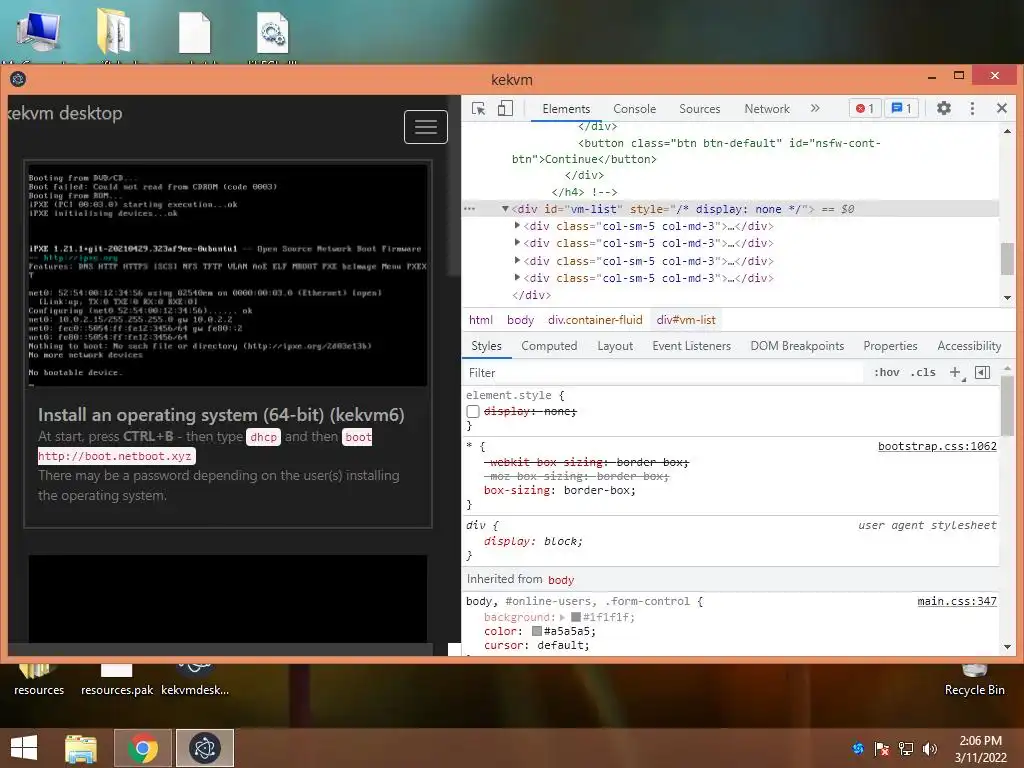Expand the background shorthand property arrow
1024x768 pixels.
[x=562, y=617]
